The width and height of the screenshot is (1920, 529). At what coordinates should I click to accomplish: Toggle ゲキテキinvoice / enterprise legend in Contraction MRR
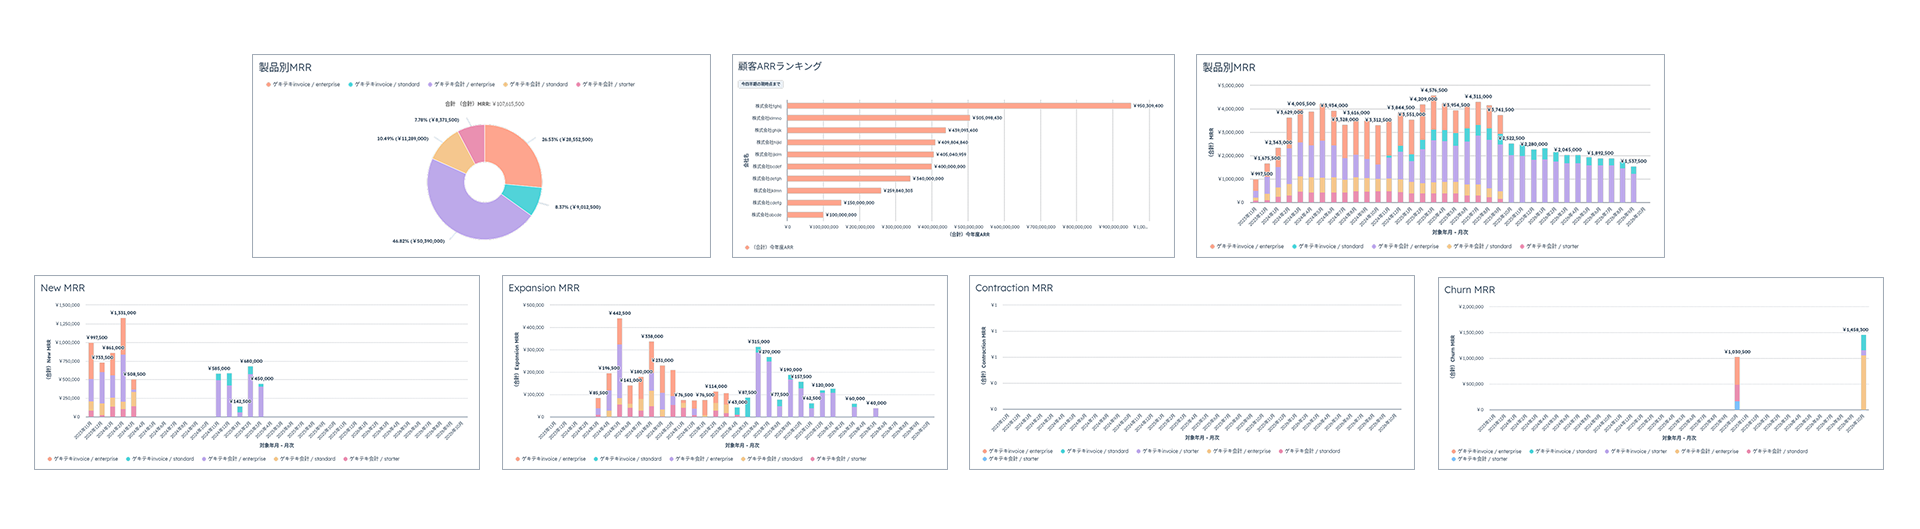click(1018, 451)
